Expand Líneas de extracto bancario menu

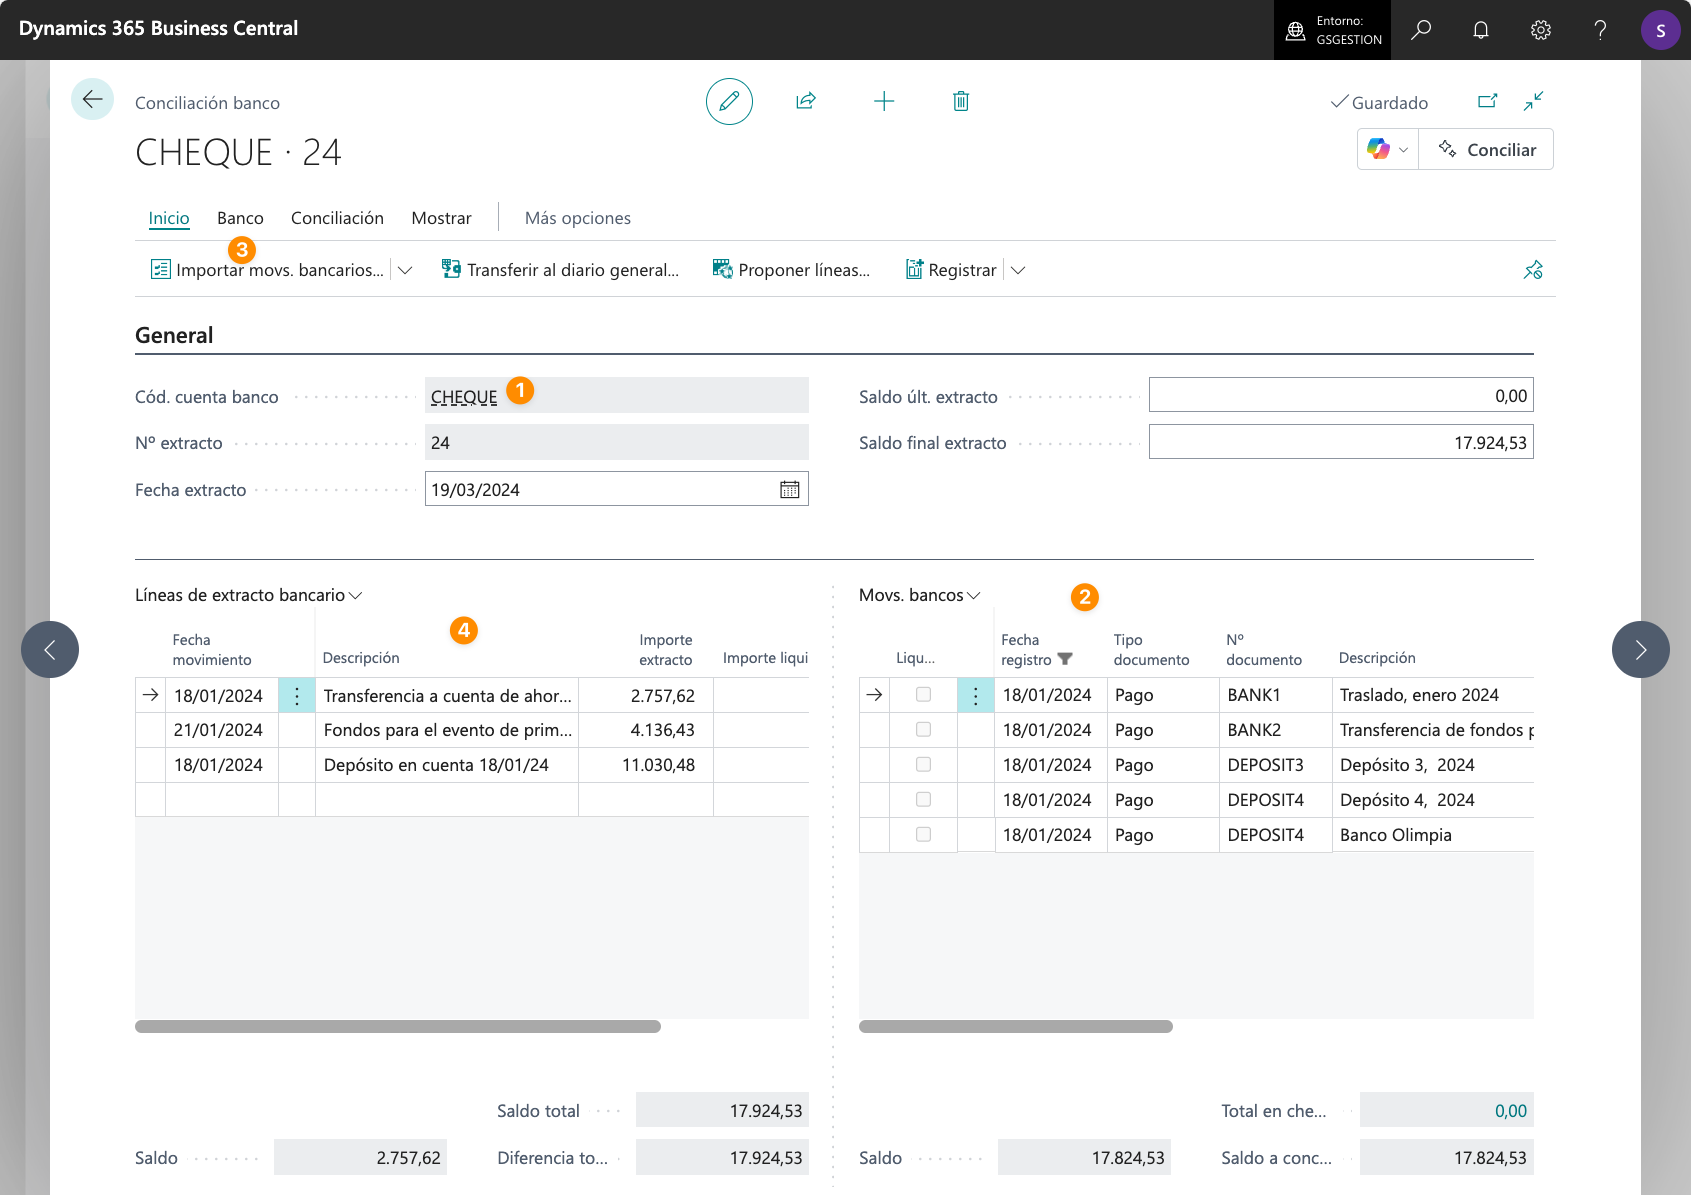(x=248, y=595)
